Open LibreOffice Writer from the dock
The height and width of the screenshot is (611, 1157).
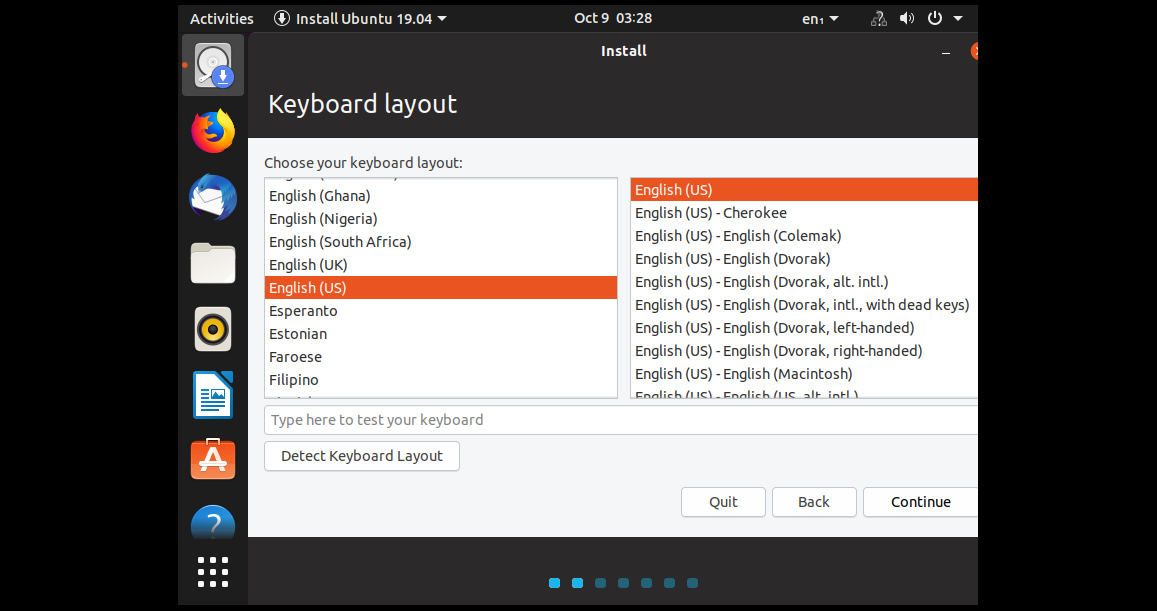coord(212,394)
